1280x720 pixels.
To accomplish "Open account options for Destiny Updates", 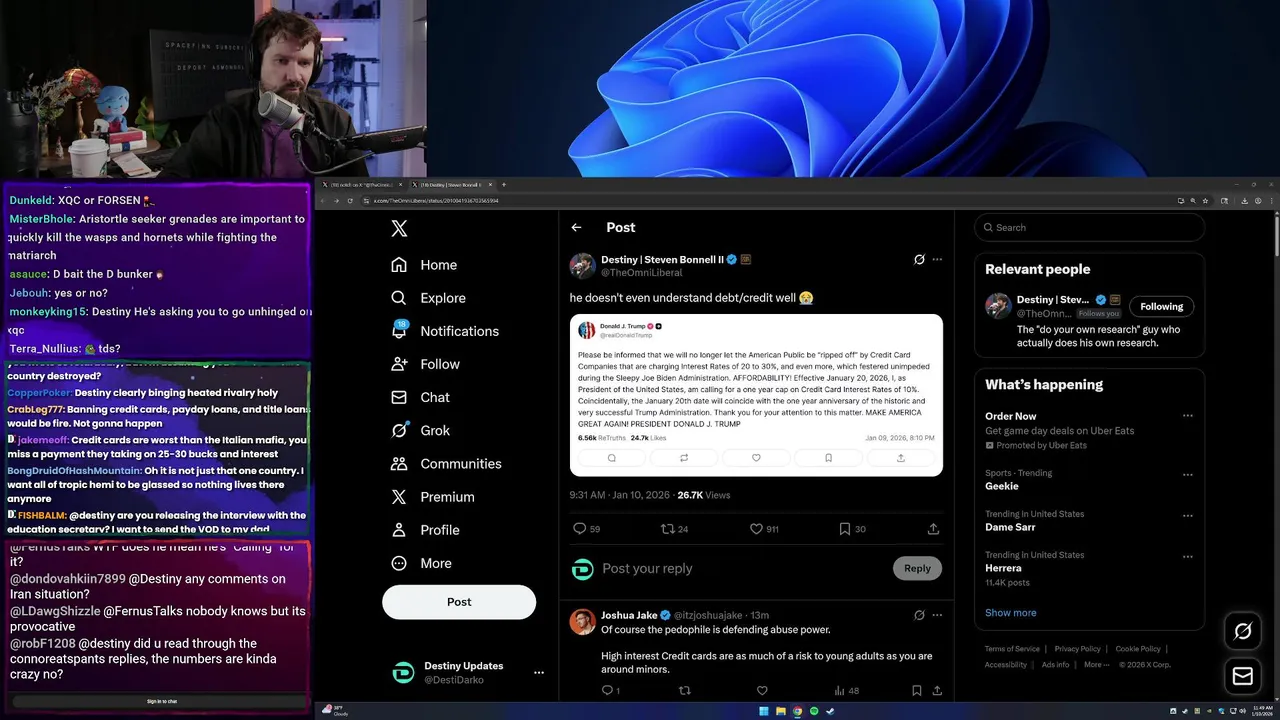I will [539, 673].
